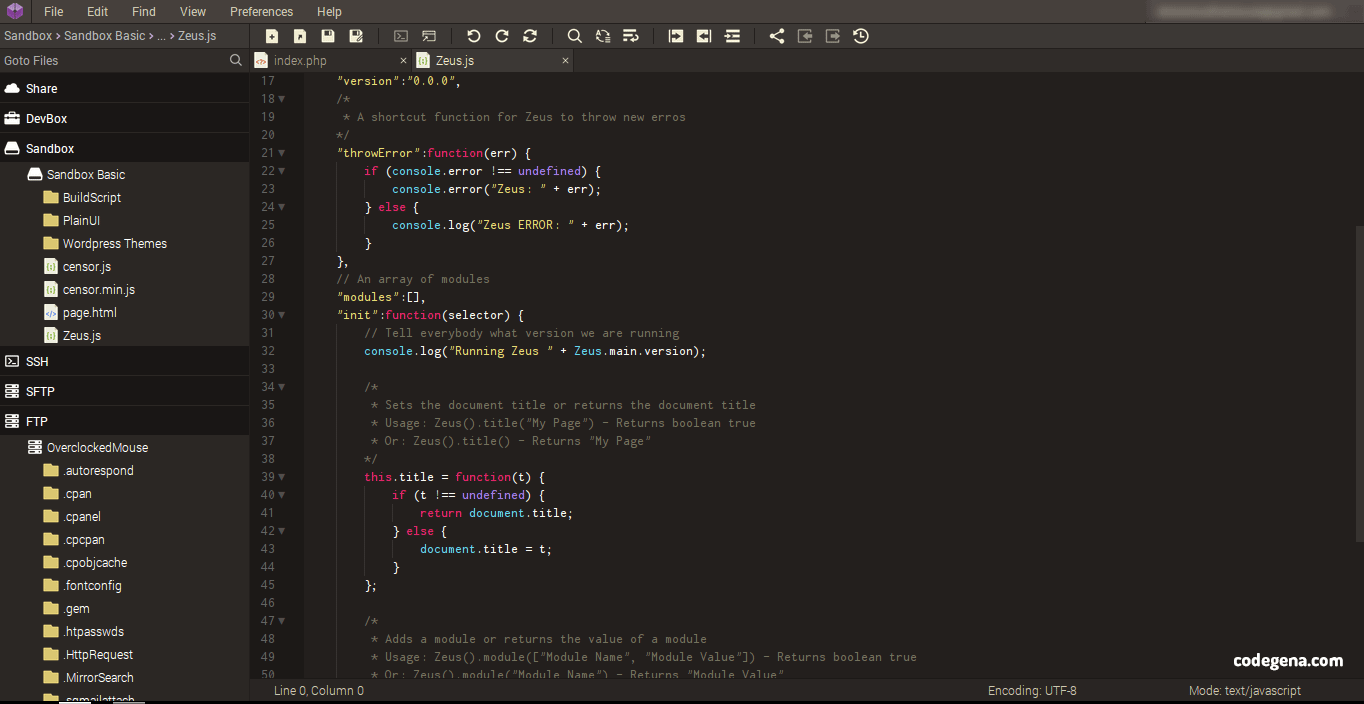Click the undo arrow in the toolbar

(473, 36)
